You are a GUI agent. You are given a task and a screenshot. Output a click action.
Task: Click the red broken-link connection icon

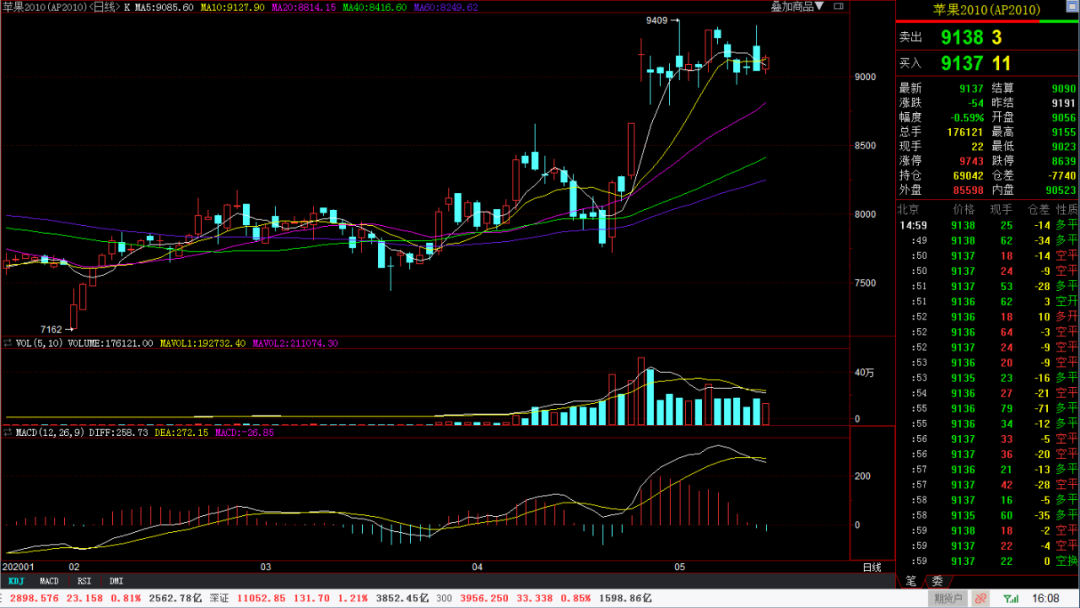coord(981,598)
